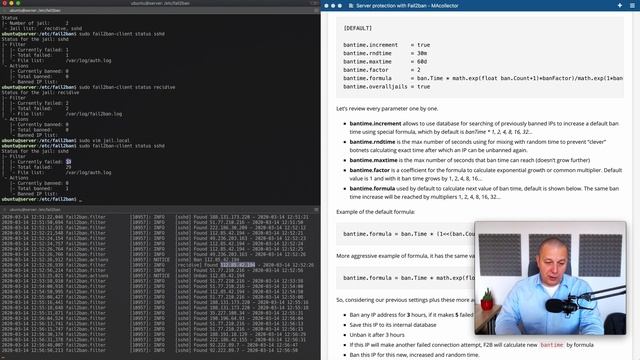Click the 'So, considering our previous settings' sentence
The height and width of the screenshot is (360, 640).
[x=405, y=300]
